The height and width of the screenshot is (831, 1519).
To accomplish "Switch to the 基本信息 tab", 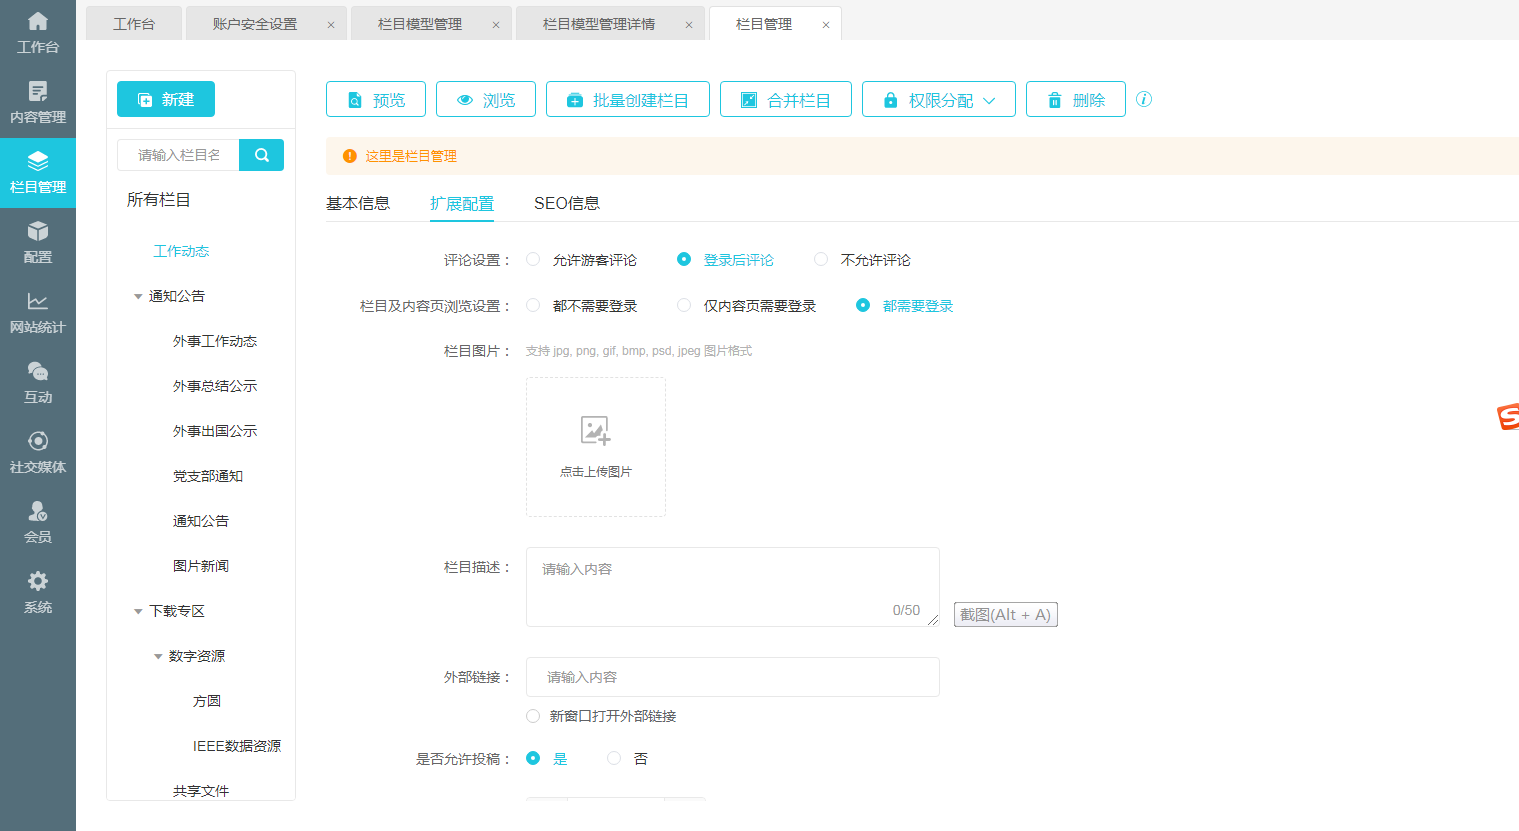I will coord(358,203).
